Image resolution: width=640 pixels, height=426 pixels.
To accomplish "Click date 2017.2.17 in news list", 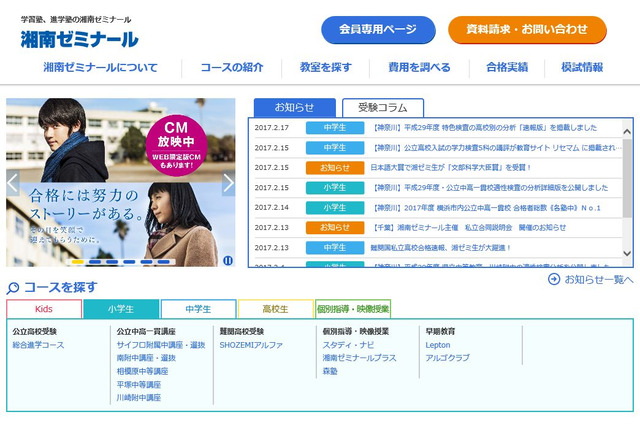I will coord(271,128).
